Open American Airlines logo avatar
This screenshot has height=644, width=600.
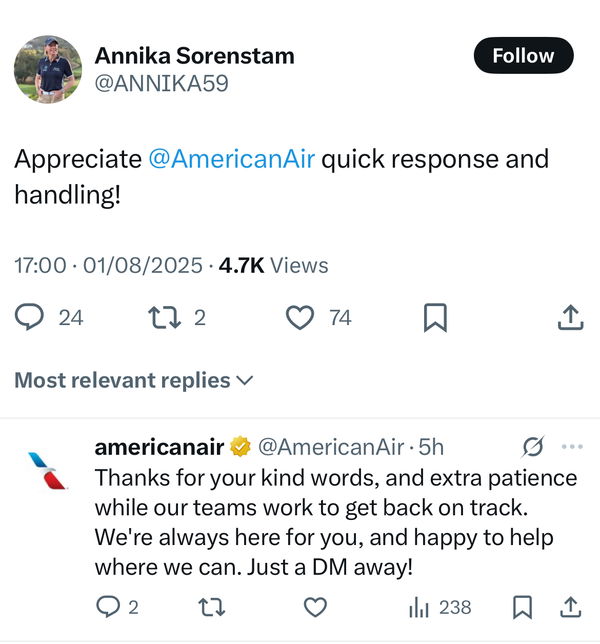[47, 471]
